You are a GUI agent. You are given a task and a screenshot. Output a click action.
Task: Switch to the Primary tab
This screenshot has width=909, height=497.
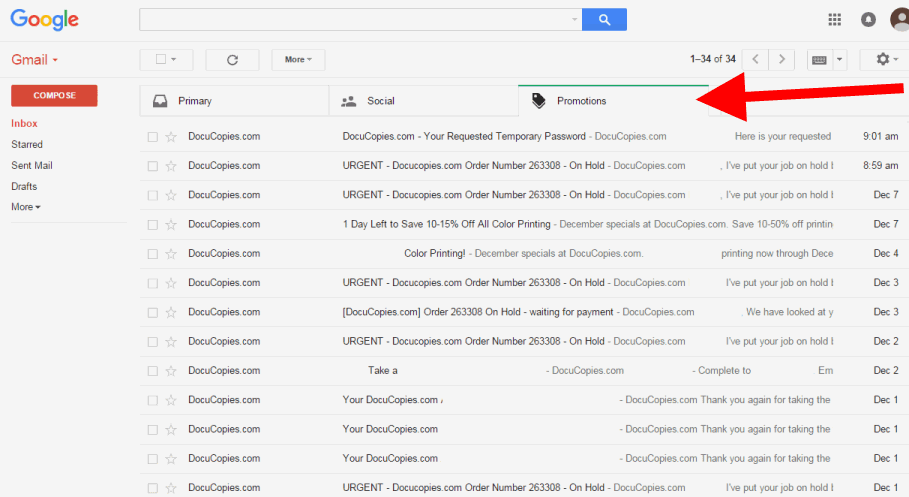tap(194, 101)
